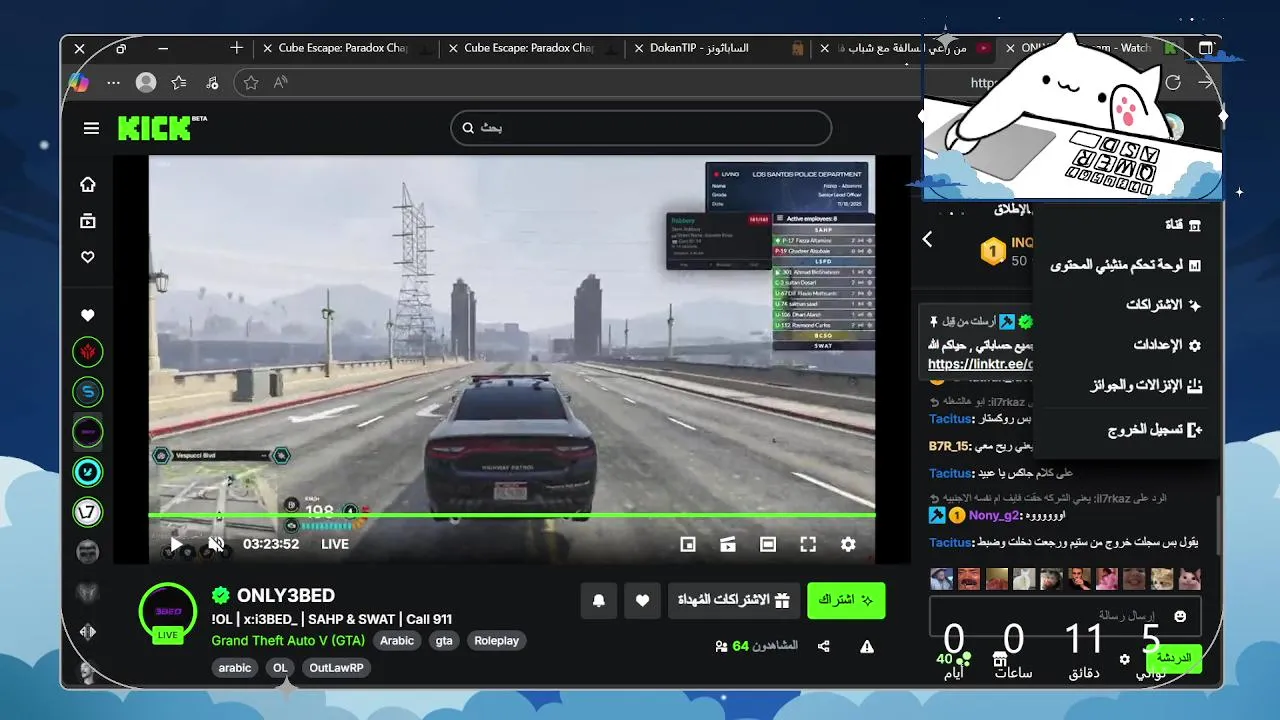The width and height of the screenshot is (1280, 720).
Task: Switch to second Cube Escape browser tab
Action: 530,48
